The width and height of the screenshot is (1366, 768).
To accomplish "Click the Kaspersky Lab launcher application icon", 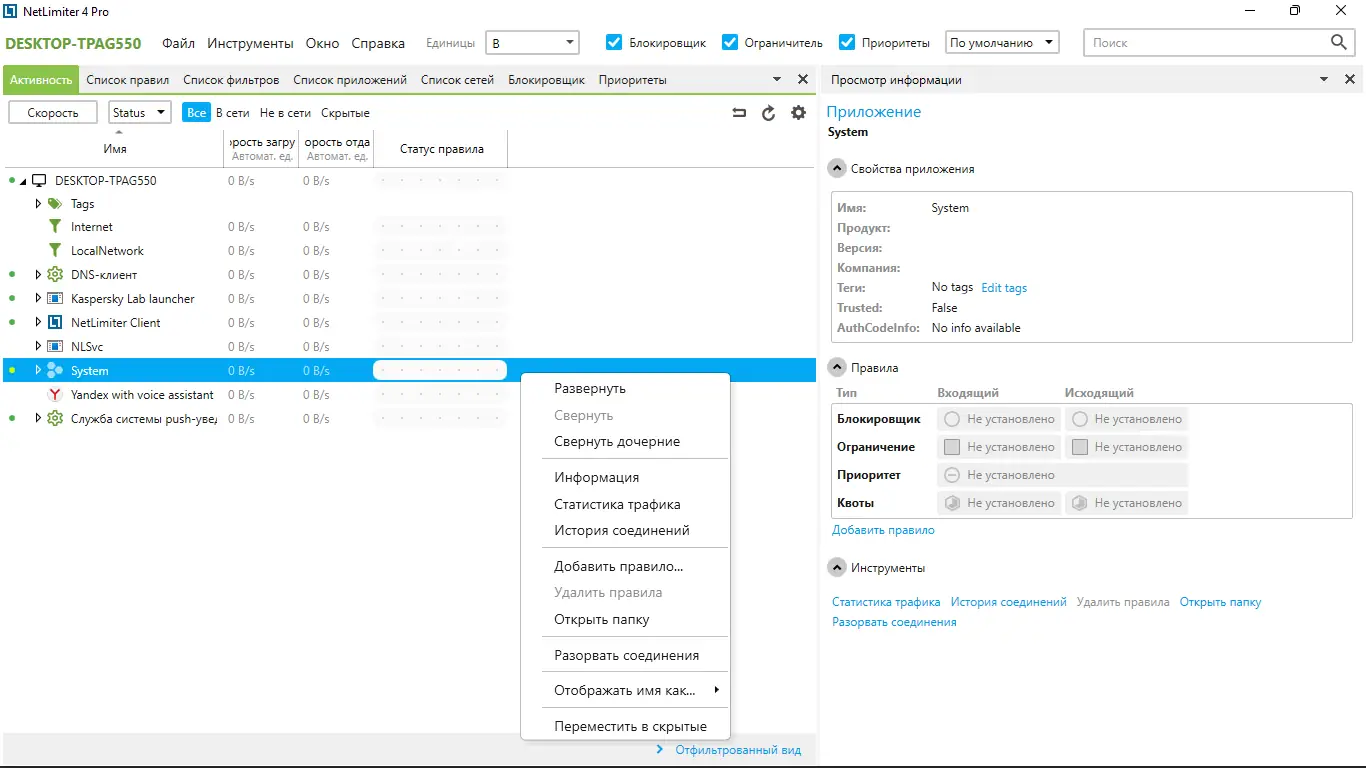I will pyautogui.click(x=55, y=298).
